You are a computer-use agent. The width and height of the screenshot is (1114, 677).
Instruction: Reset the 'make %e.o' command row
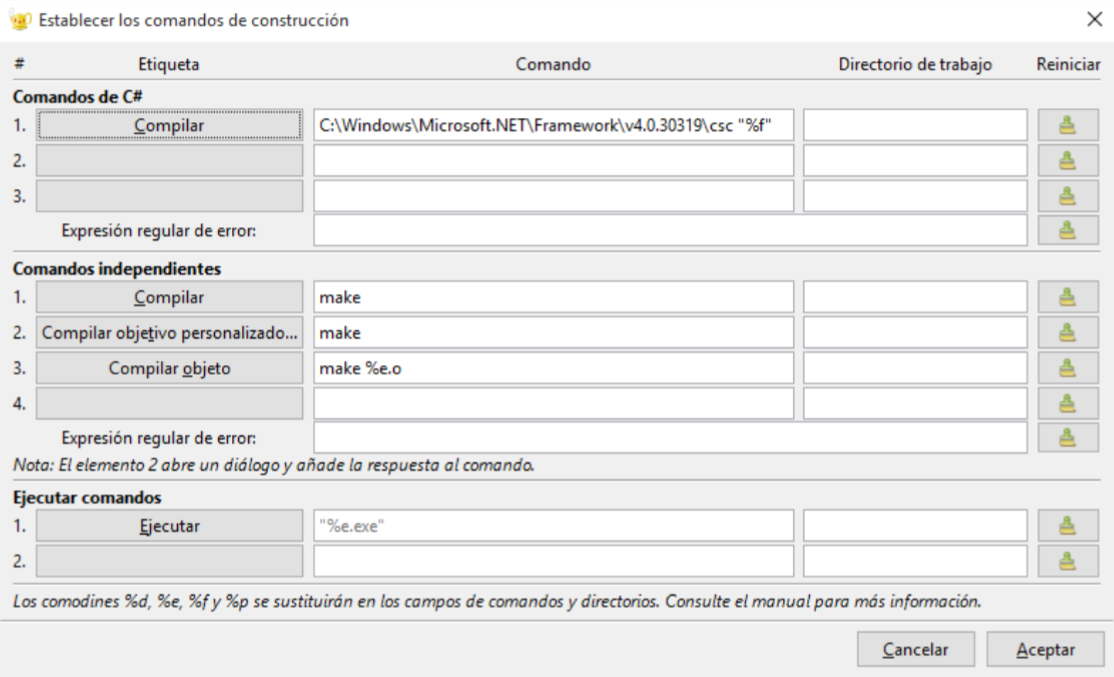click(x=1068, y=368)
